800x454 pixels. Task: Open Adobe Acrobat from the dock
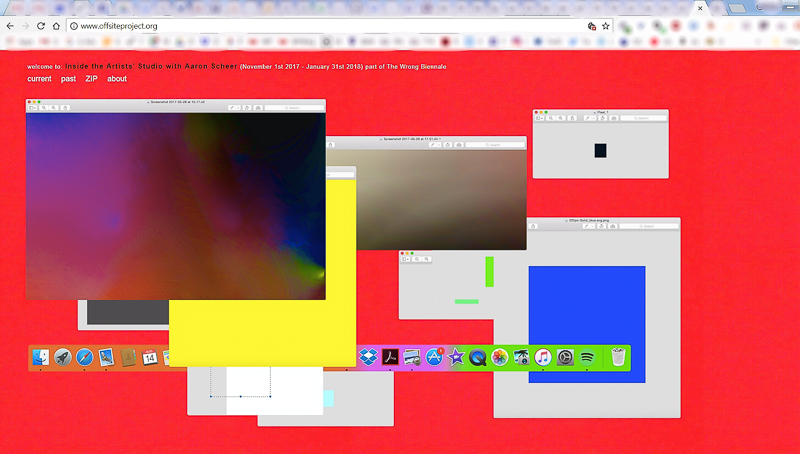[x=390, y=357]
